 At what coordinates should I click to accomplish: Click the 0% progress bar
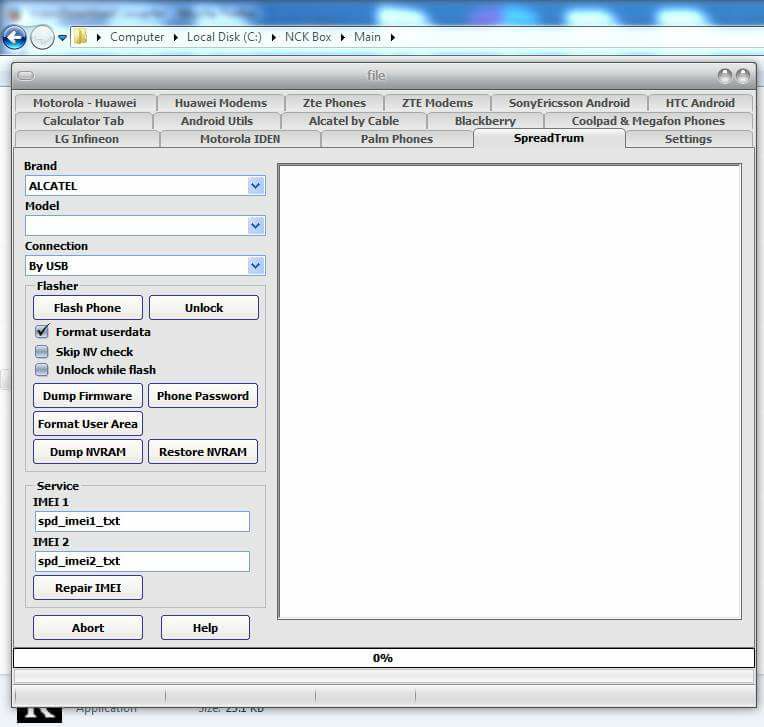tap(383, 658)
